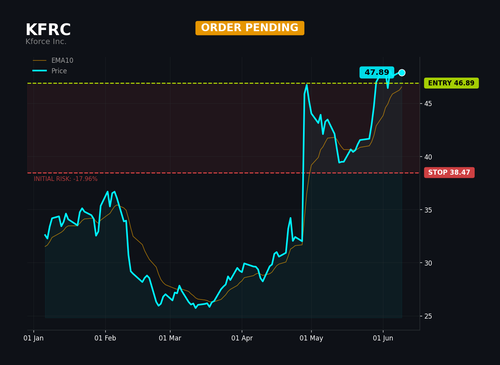
Task: Click the ENTRY 46.89 label
Action: click(x=451, y=83)
